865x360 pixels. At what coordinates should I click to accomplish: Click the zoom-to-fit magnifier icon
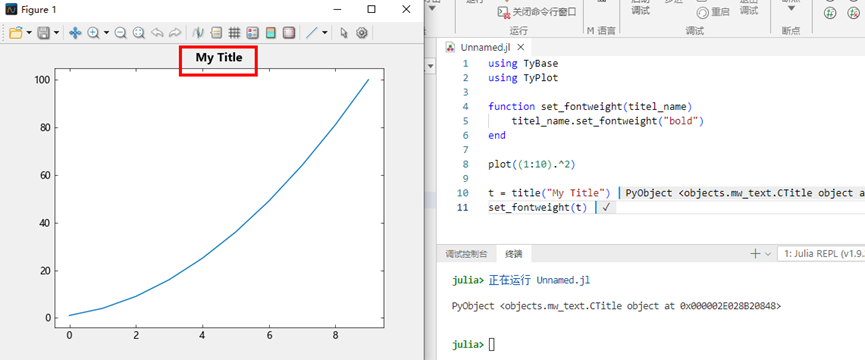tap(138, 33)
